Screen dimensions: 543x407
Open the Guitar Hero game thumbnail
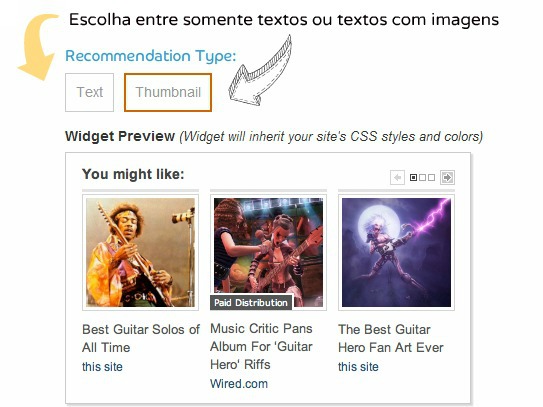[x=268, y=252]
